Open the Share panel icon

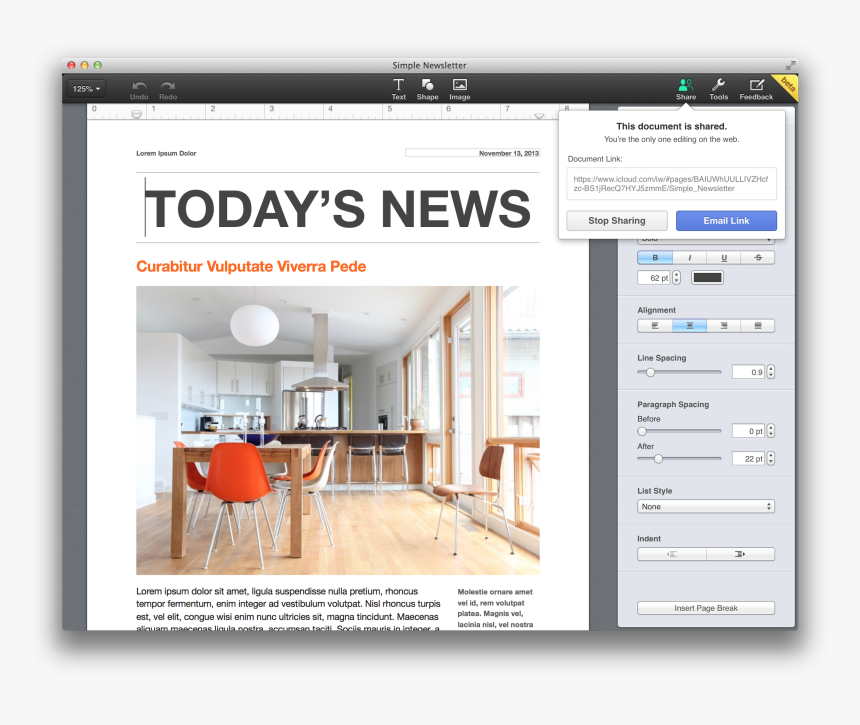pos(685,88)
